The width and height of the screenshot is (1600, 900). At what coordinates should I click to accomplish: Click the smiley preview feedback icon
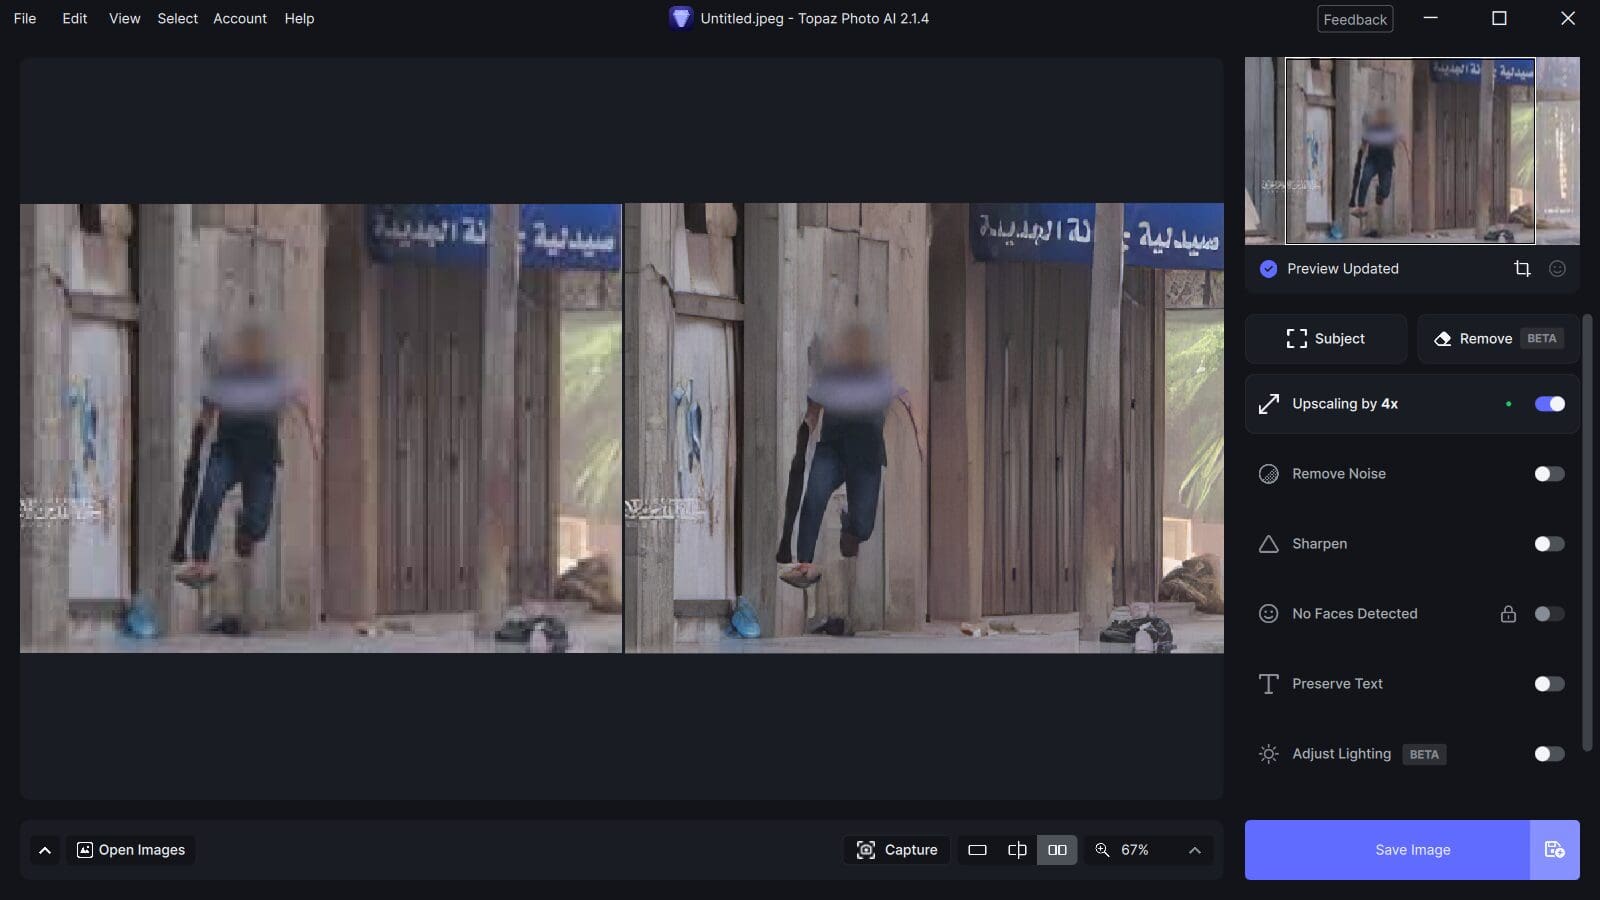[1557, 268]
